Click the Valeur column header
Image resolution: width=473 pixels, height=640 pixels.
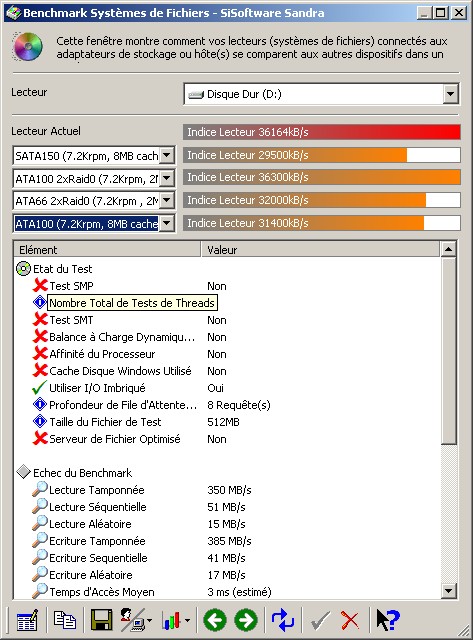(320, 250)
